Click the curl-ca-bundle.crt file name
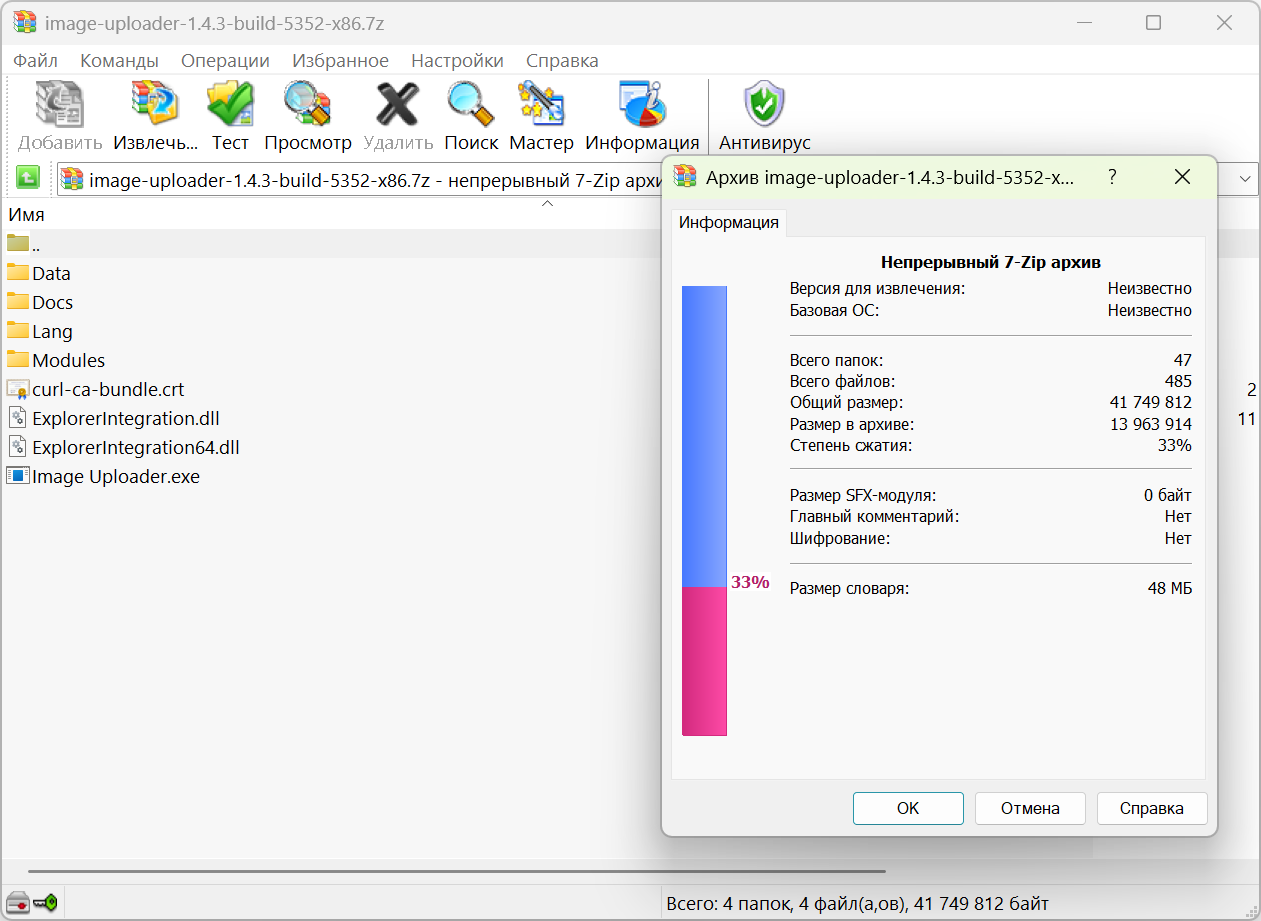This screenshot has height=921, width=1261. coord(108,389)
